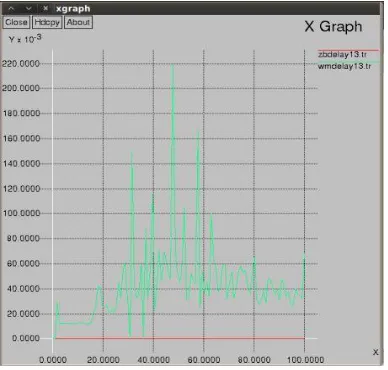Click the 0.0000 x-axis label
The height and width of the screenshot is (370, 388).
[x=53, y=360]
